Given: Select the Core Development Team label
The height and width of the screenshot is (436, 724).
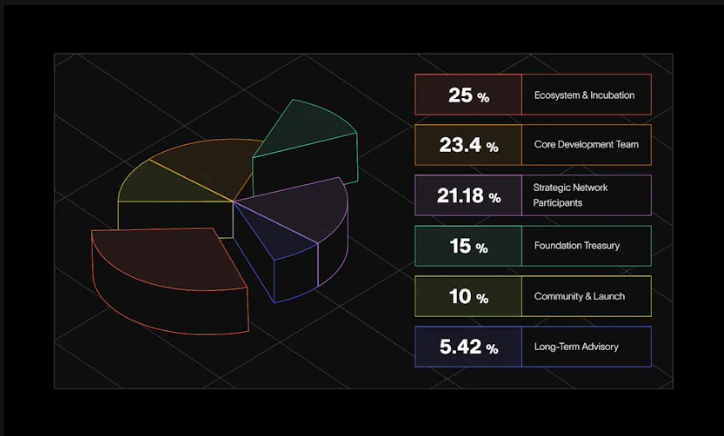Looking at the screenshot, I should pos(586,145).
